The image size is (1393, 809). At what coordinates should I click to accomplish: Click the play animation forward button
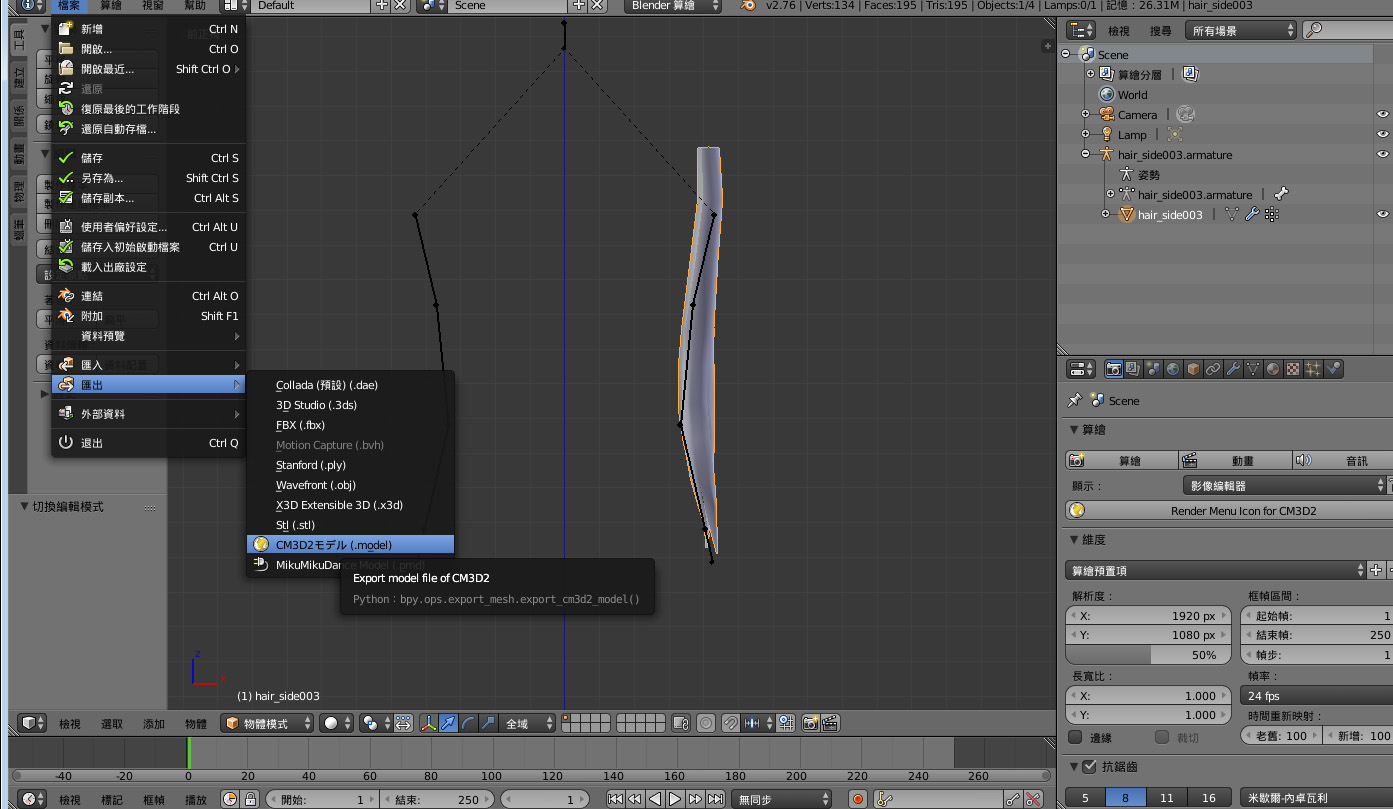(675, 799)
